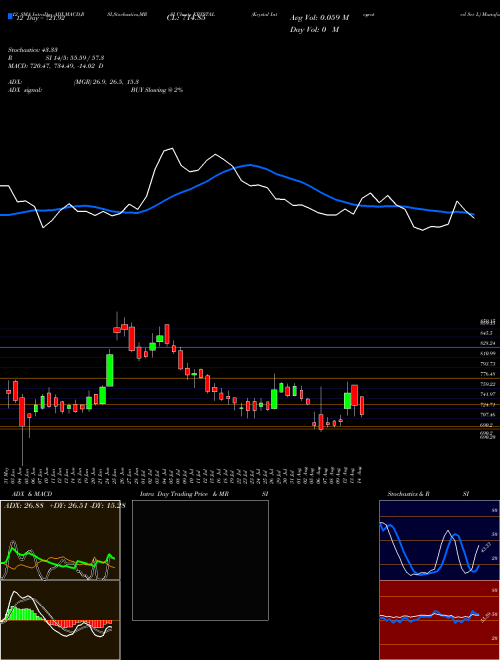Click the 'Intra Day Trading Price & MR' title
Screen dimensions: 500x660
tap(184, 494)
